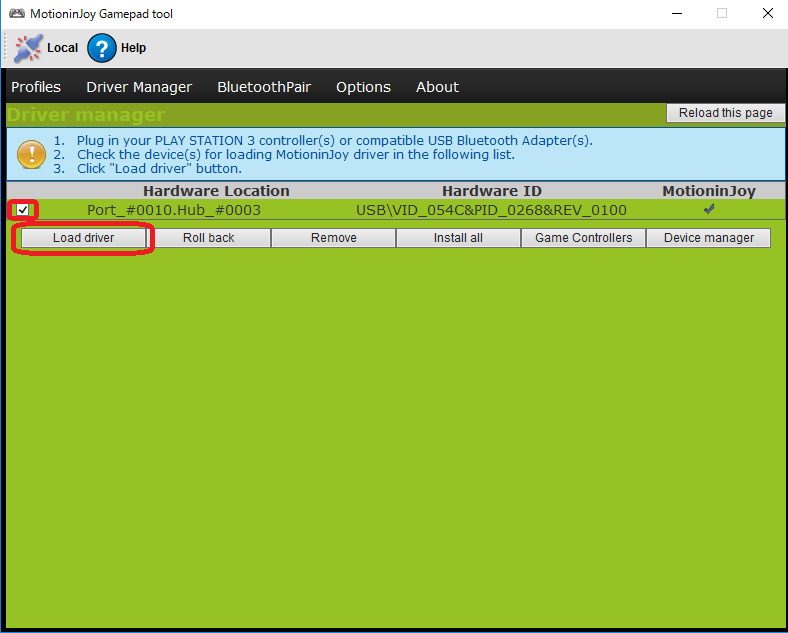
Task: Click the yellow exclamation warning icon
Action: (31, 154)
